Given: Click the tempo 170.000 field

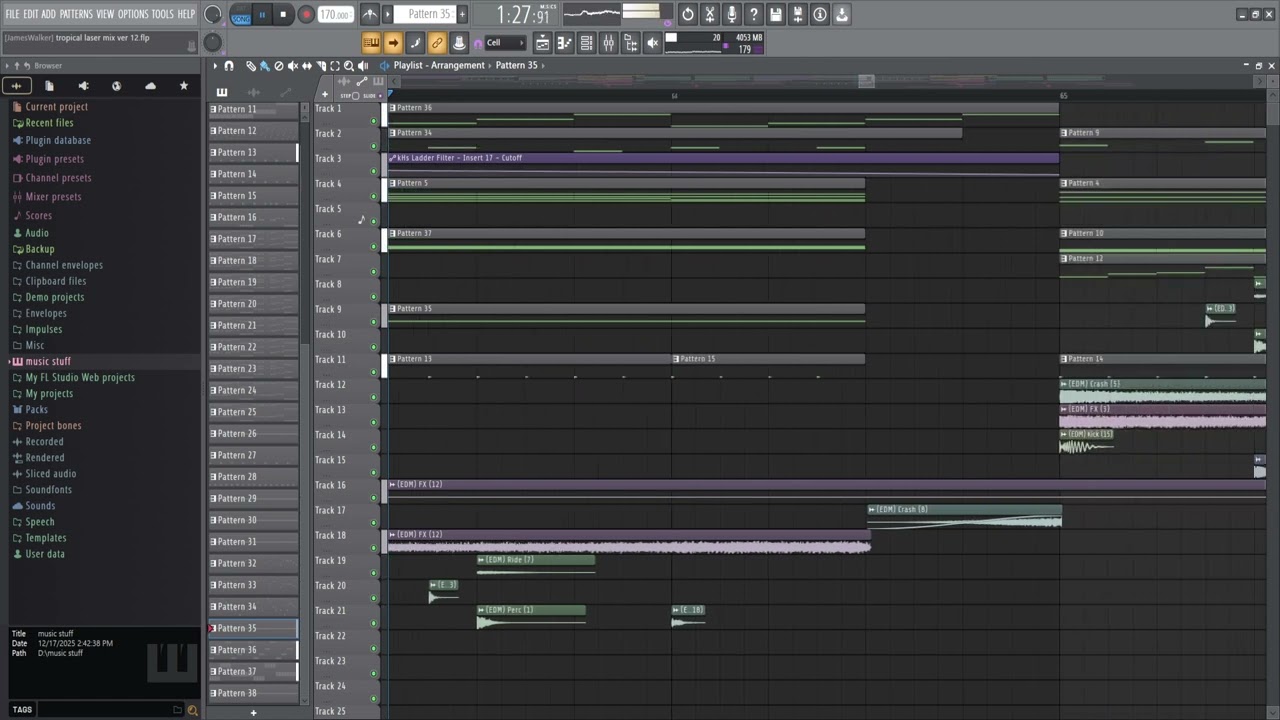Looking at the screenshot, I should [x=336, y=14].
